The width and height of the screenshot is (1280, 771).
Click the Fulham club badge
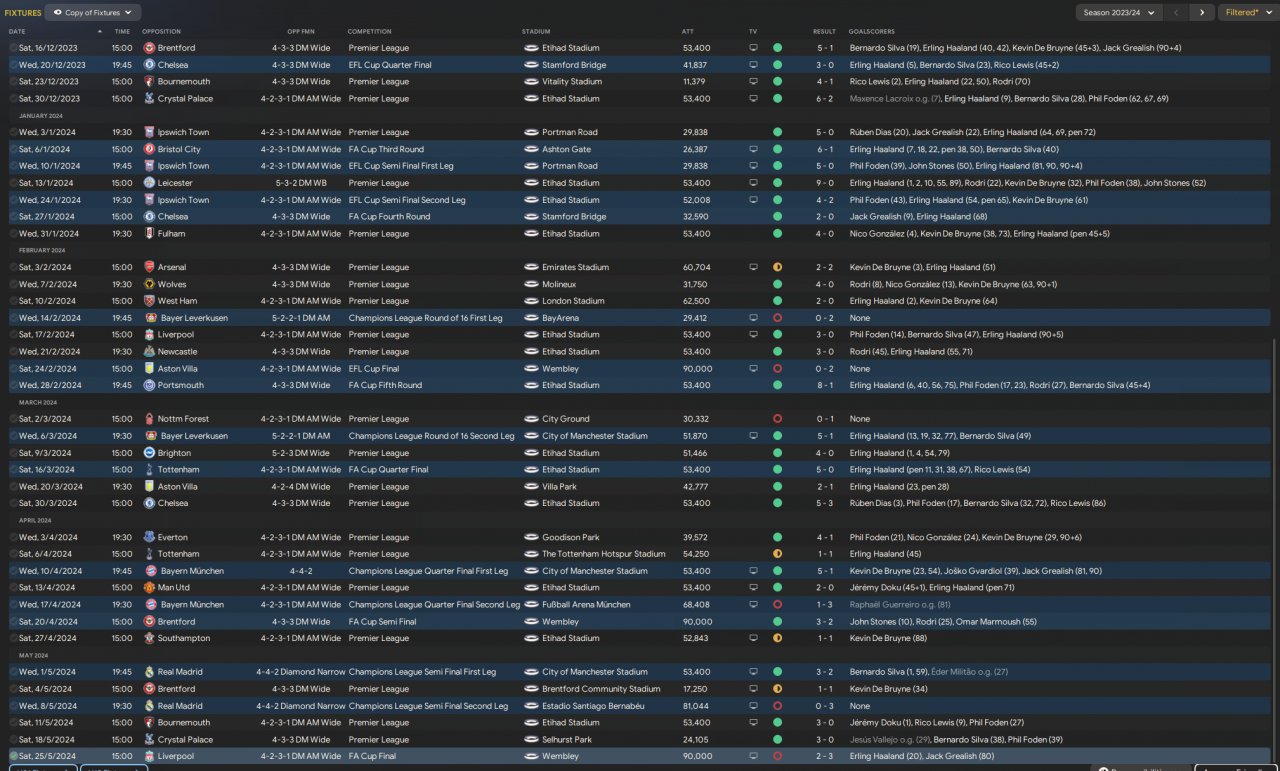(149, 234)
